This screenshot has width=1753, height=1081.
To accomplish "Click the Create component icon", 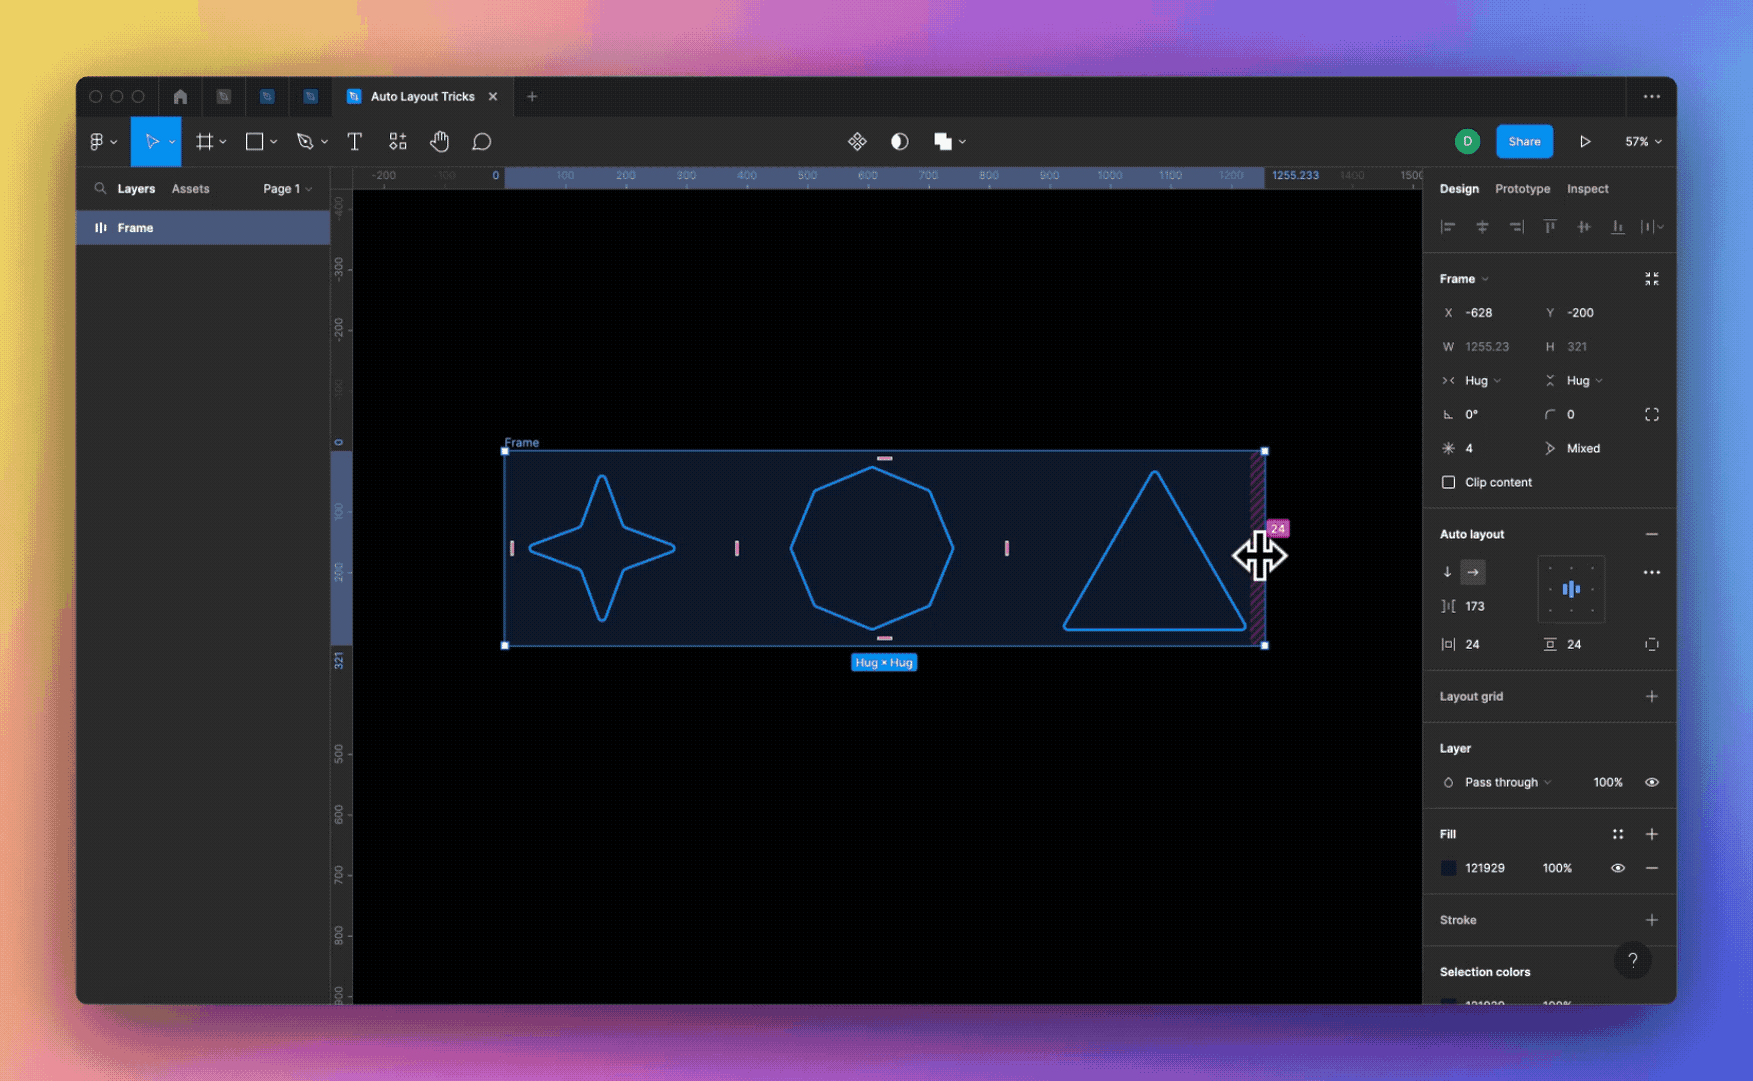I will pos(857,142).
